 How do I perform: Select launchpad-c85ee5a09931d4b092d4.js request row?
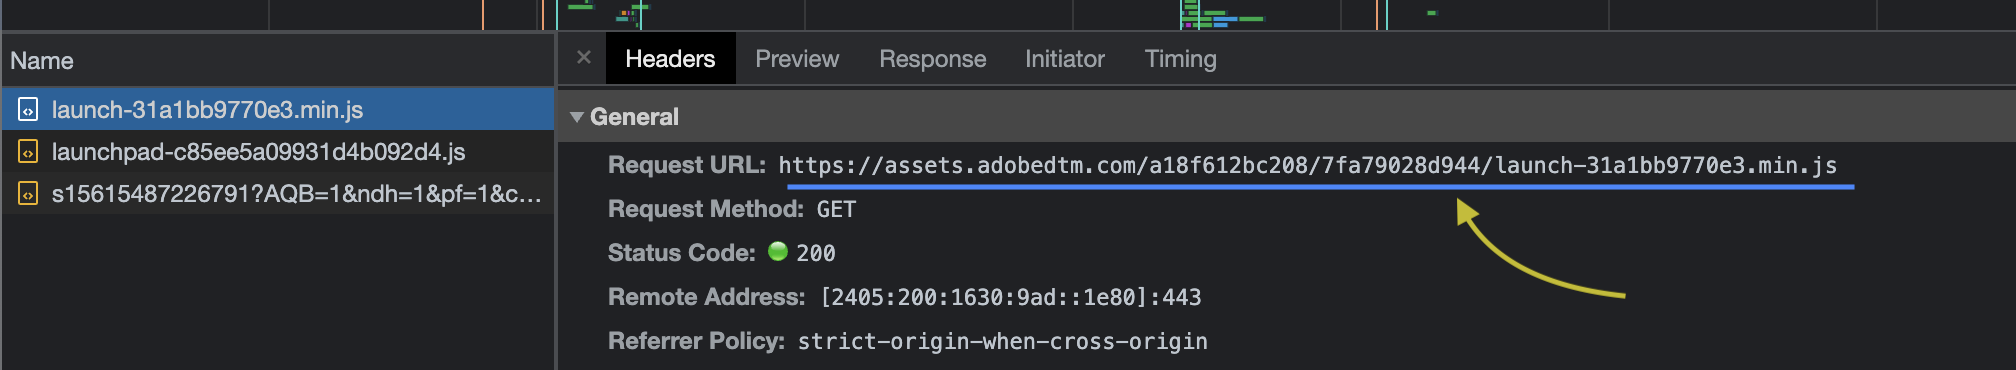pyautogui.click(x=278, y=152)
